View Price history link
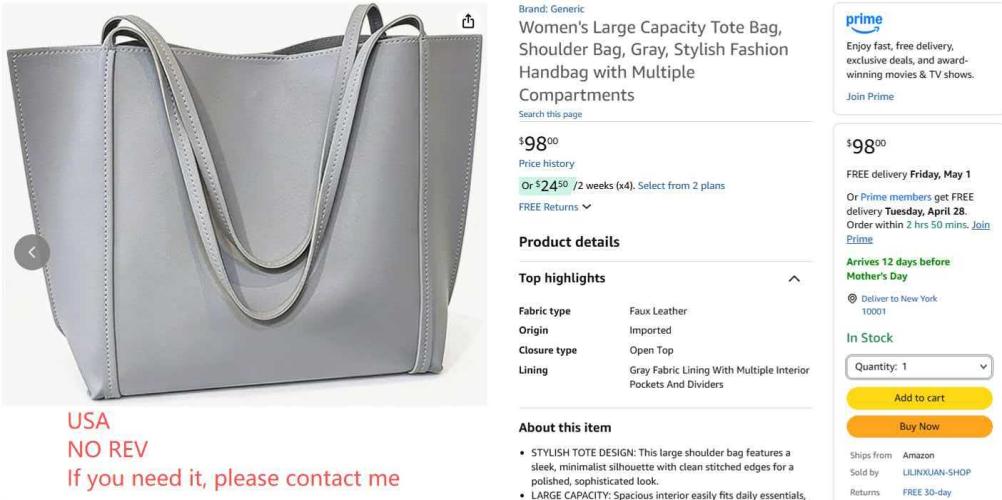 [546, 164]
